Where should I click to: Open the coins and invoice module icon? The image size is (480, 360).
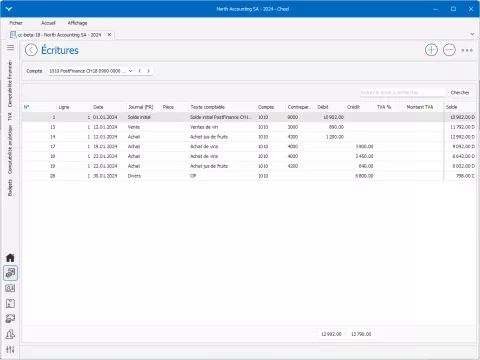coord(10,319)
